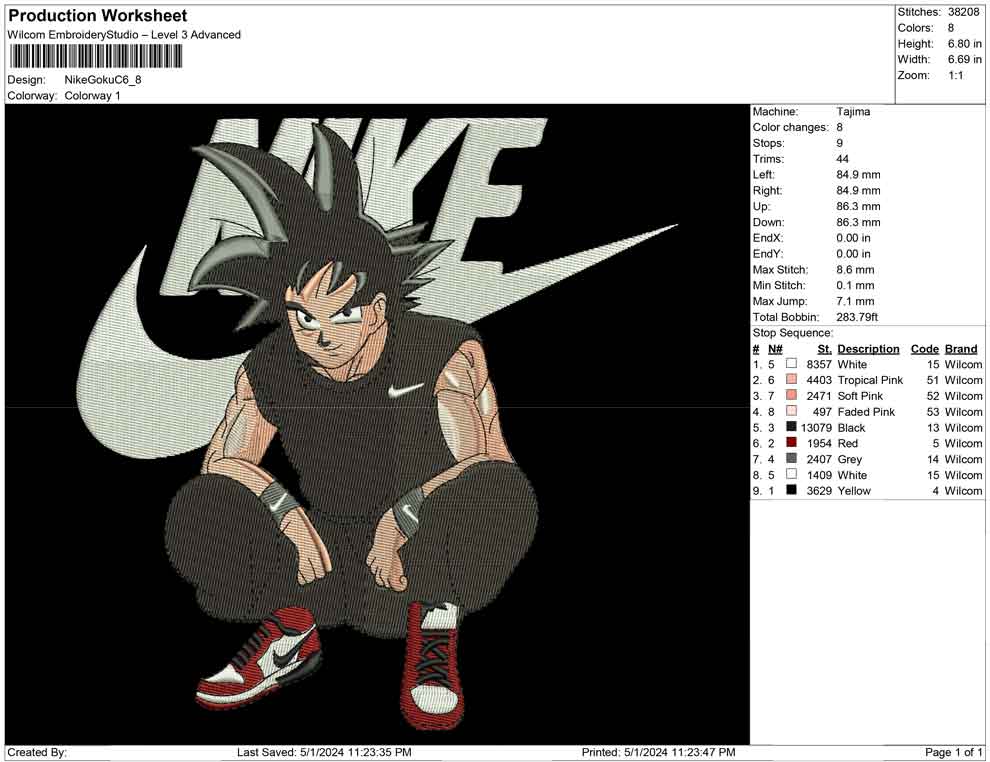Click the barcode under the worksheet title

click(x=95, y=56)
